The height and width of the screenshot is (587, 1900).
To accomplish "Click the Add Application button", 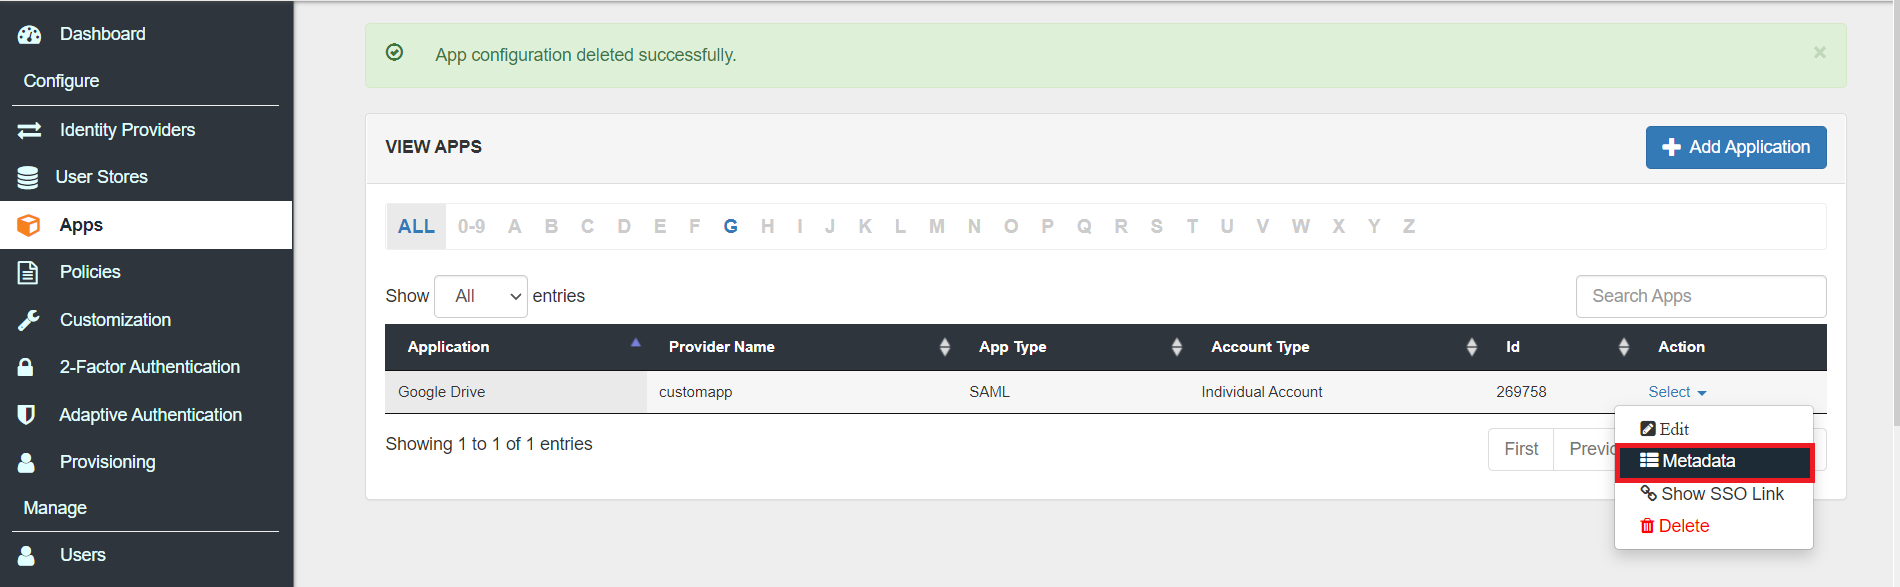I will coord(1736,147).
